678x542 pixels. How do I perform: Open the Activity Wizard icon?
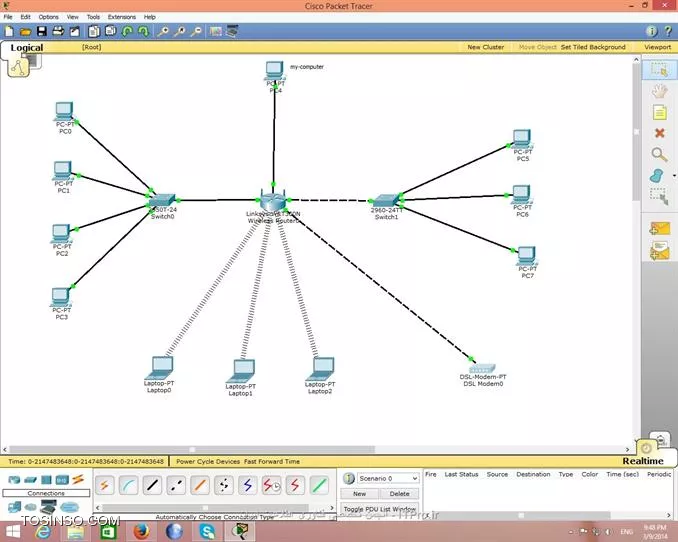(75, 32)
